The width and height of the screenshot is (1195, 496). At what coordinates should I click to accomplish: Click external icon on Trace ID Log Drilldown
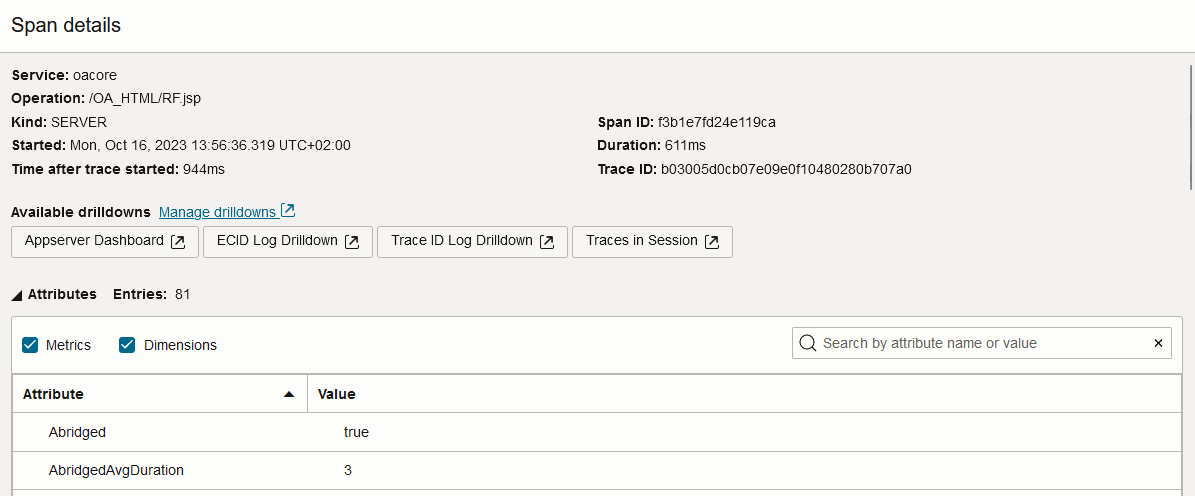[547, 242]
